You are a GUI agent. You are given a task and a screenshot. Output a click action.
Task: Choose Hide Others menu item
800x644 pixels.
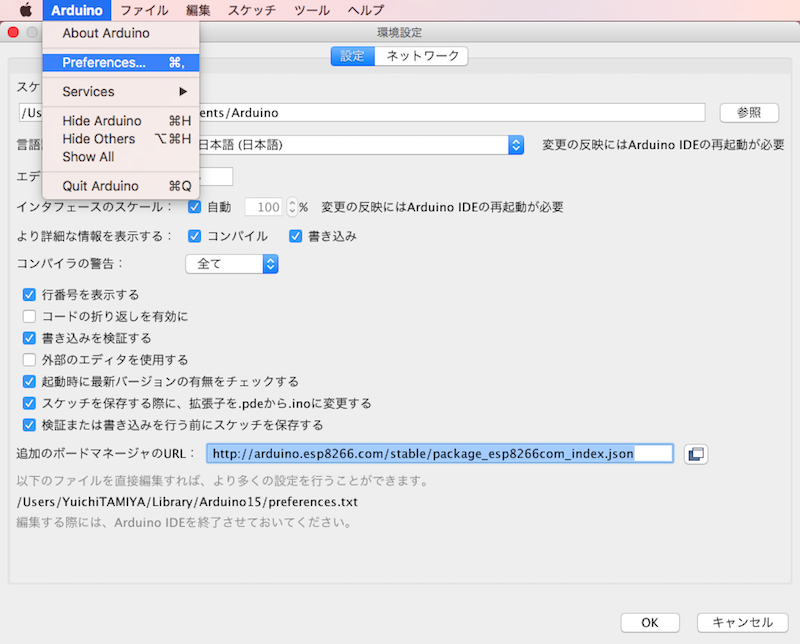(x=121, y=139)
